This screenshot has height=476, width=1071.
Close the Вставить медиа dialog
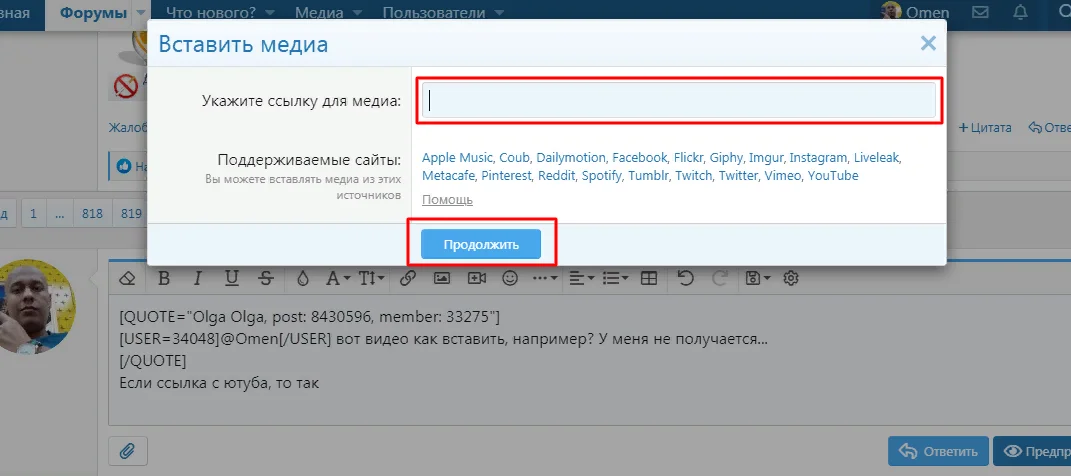pyautogui.click(x=928, y=44)
